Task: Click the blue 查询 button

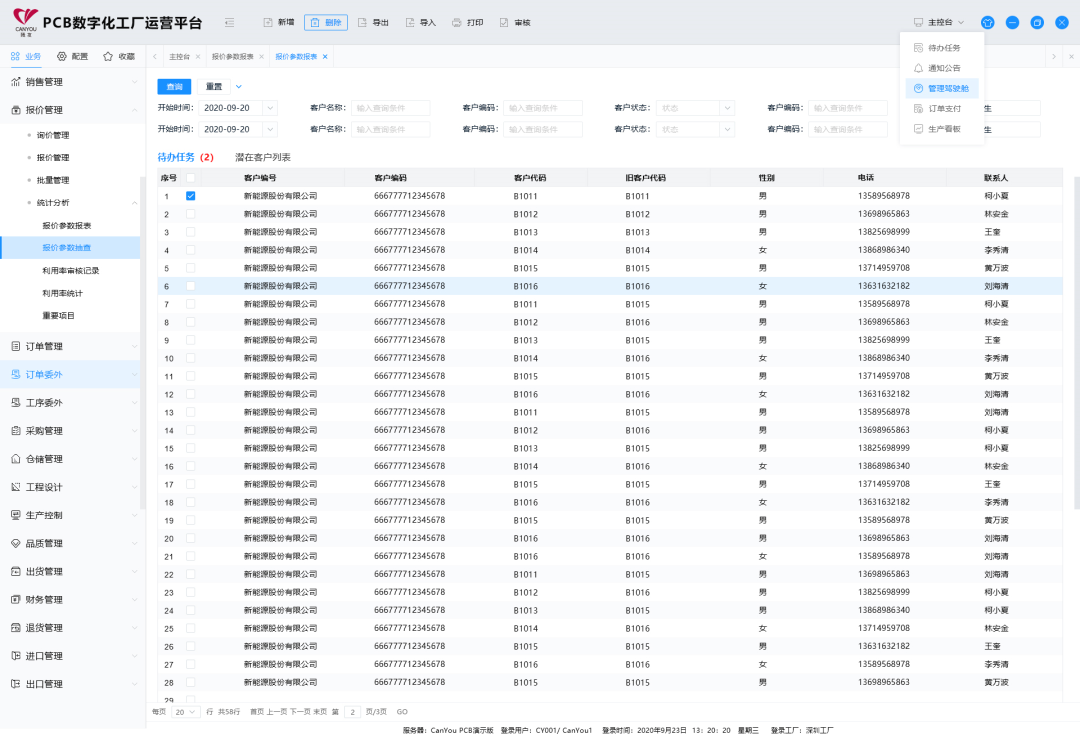Action: click(174, 87)
